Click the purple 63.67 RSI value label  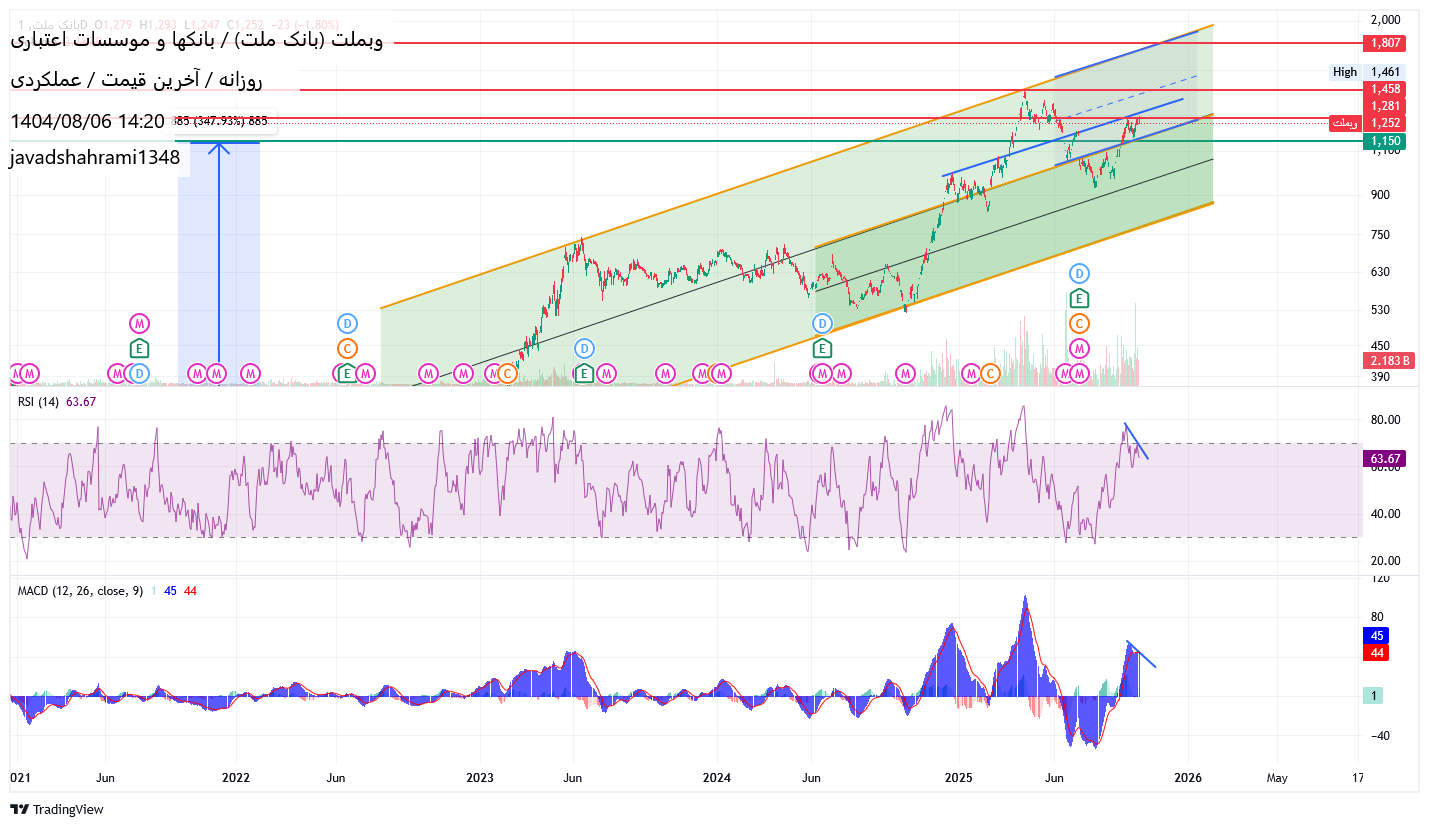pos(1385,459)
